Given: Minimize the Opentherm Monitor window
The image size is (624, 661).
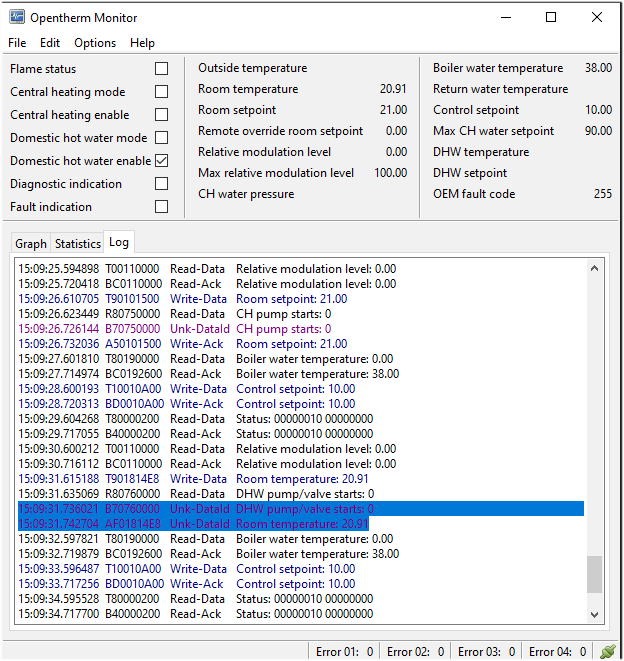Looking at the screenshot, I should 506,17.
